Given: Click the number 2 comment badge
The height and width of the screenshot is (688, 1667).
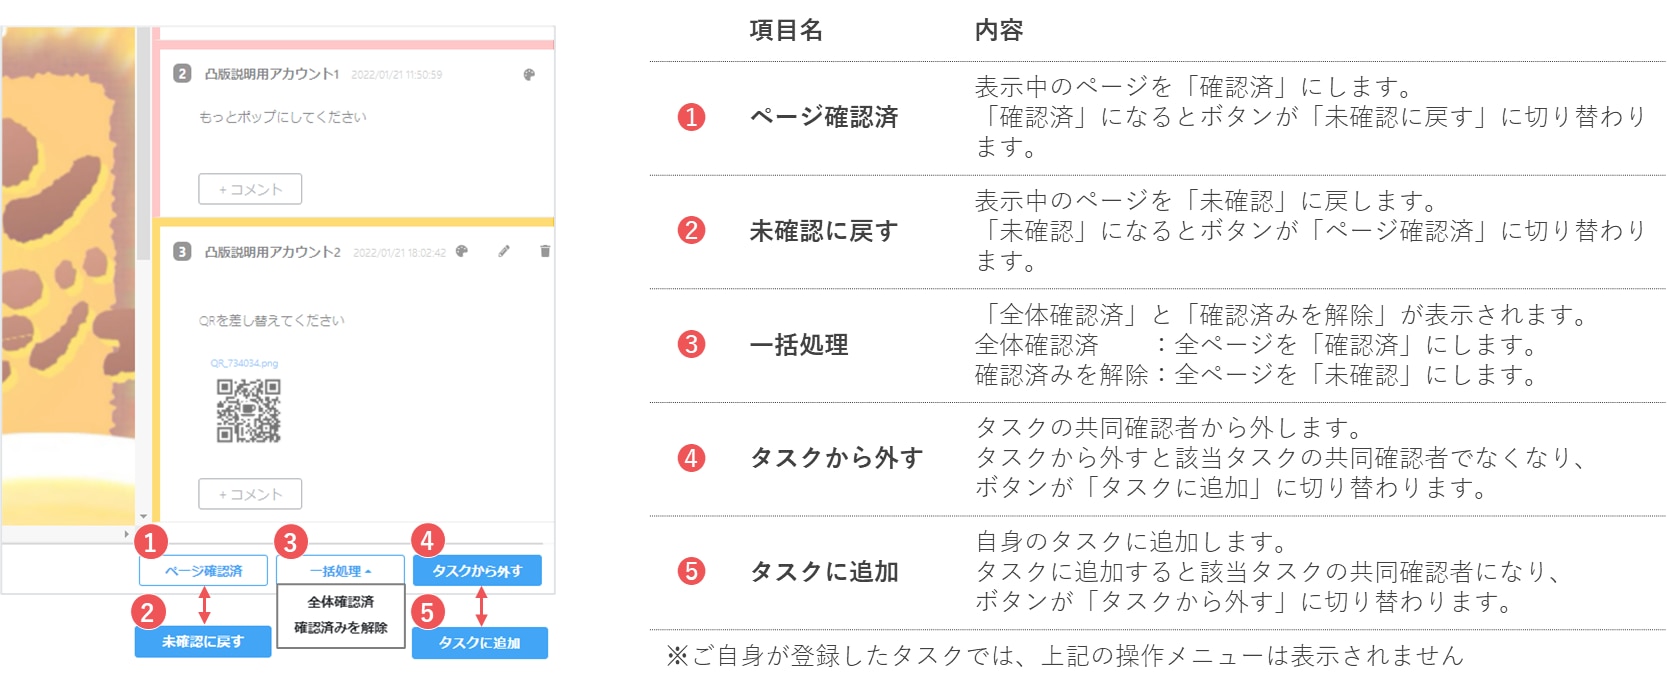Looking at the screenshot, I should (x=182, y=74).
